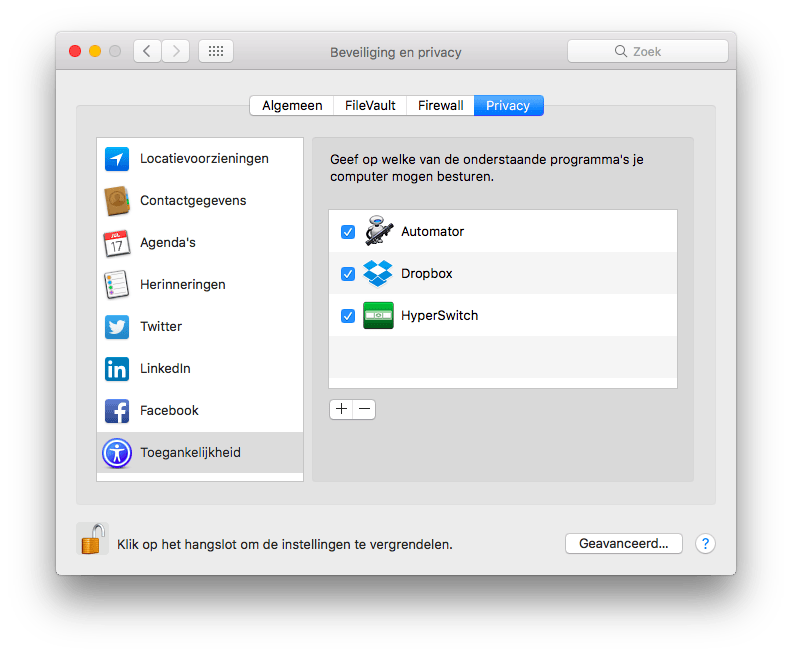Click the Agenda's calendar icon
The image size is (792, 655).
point(117,243)
